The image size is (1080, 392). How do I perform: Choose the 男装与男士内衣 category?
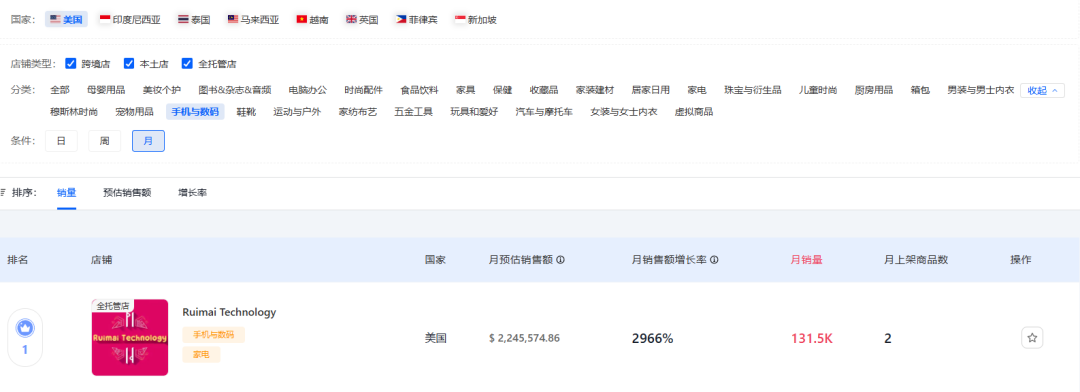pyautogui.click(x=980, y=90)
